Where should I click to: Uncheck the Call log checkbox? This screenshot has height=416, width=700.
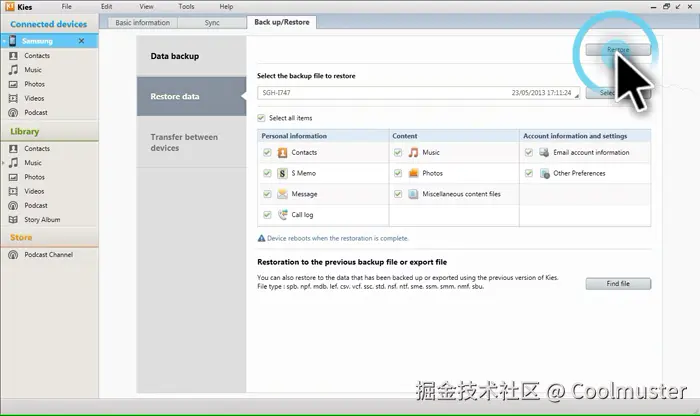pyautogui.click(x=267, y=215)
